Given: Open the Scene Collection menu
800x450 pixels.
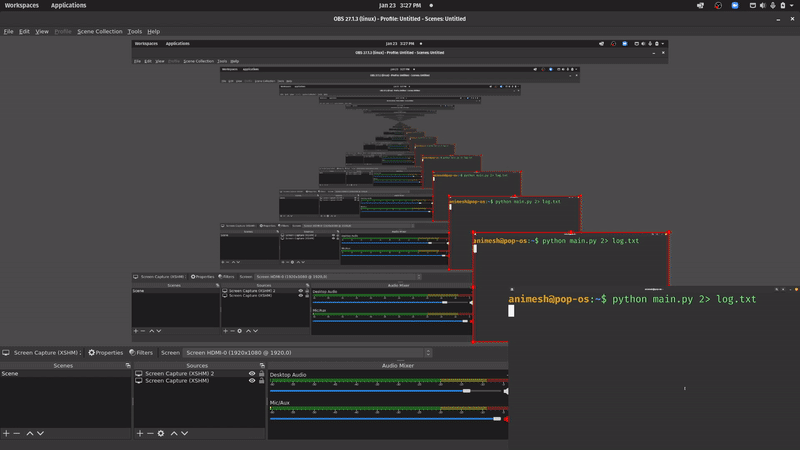Looking at the screenshot, I should click(99, 32).
